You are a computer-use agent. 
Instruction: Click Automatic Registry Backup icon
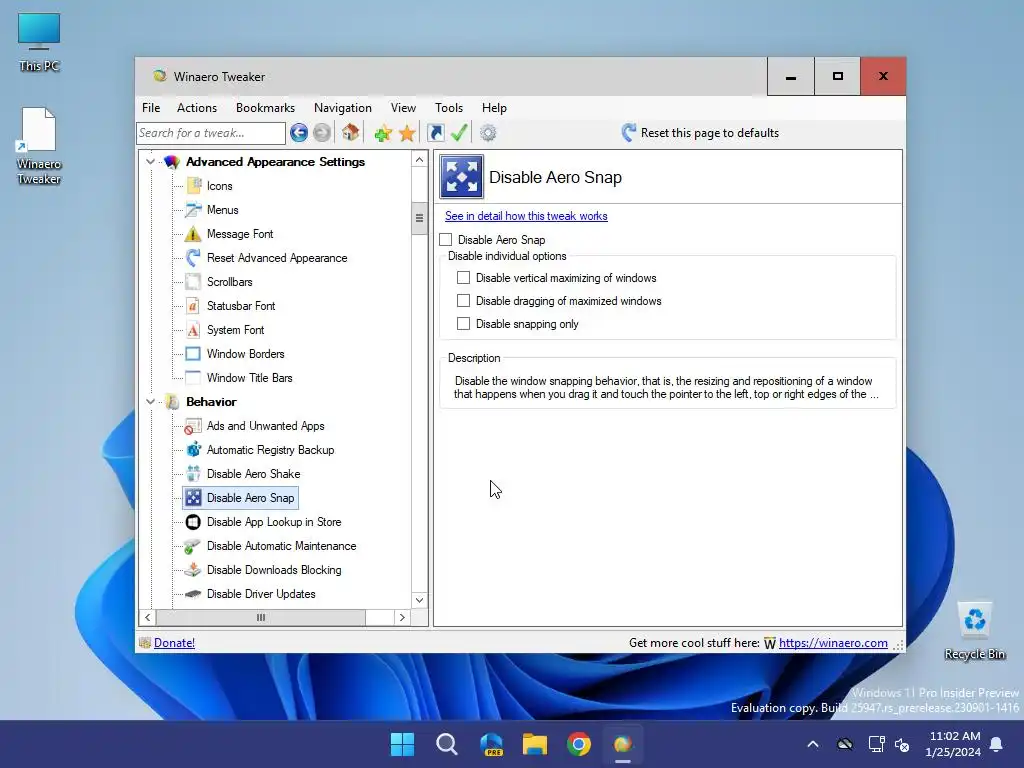[193, 450]
